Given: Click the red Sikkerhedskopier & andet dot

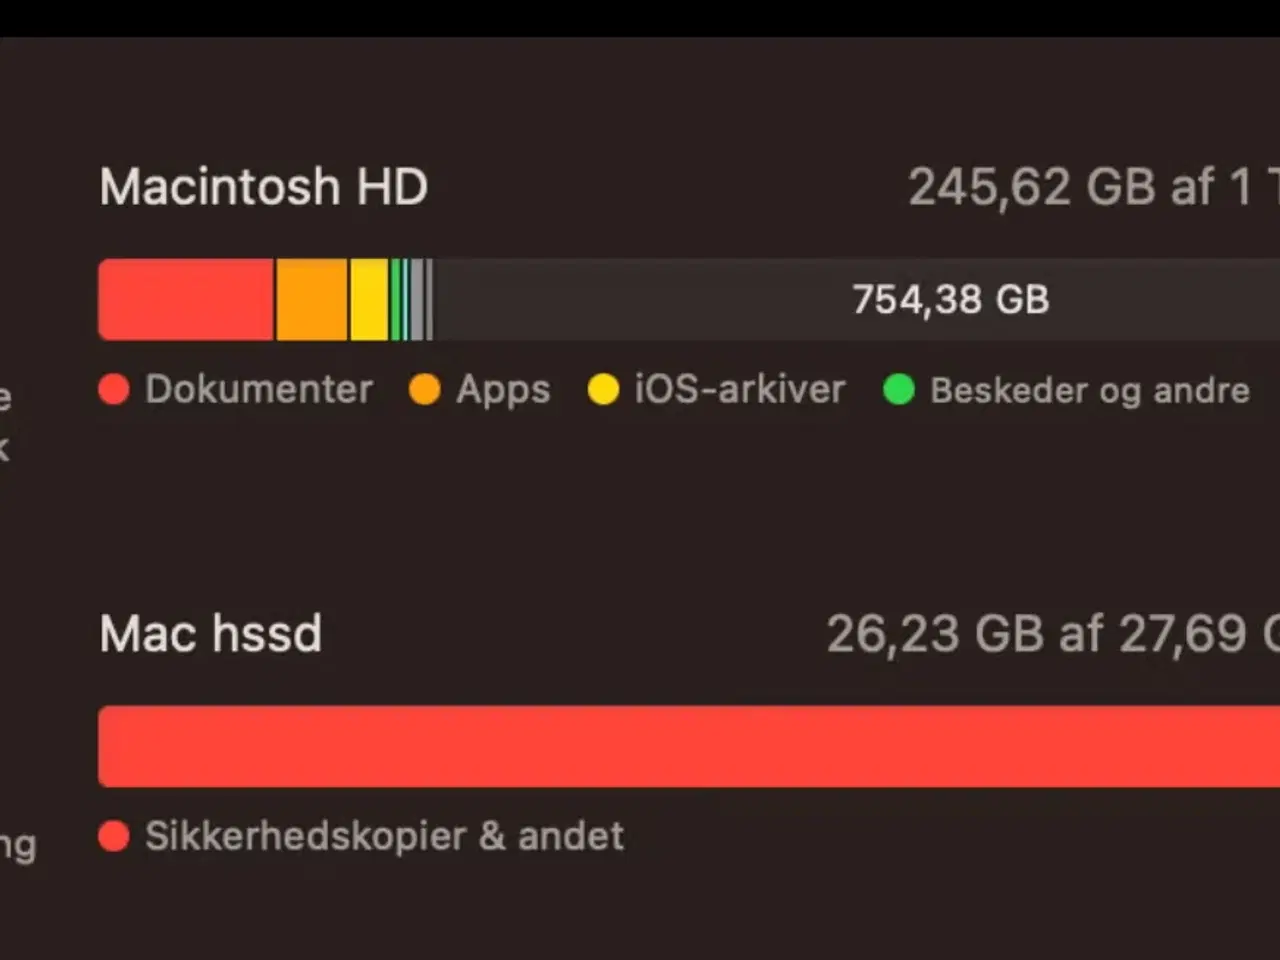Looking at the screenshot, I should 114,836.
